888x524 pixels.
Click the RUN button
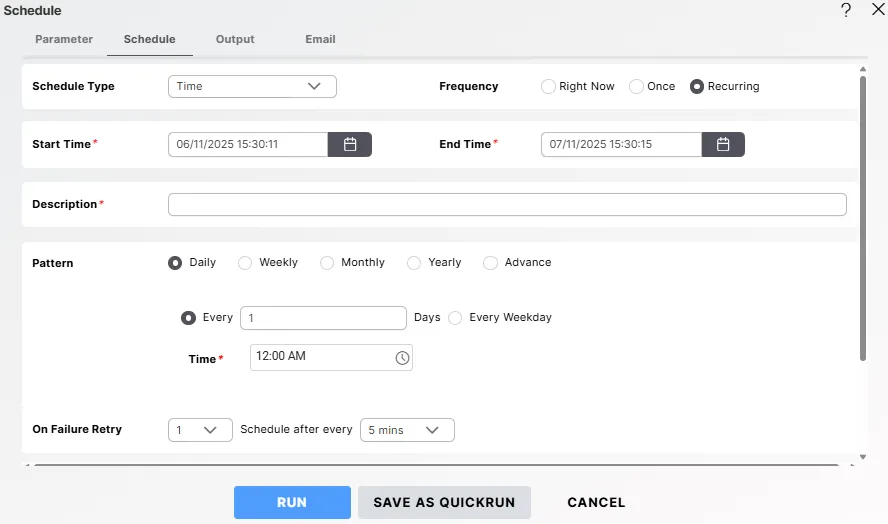[x=292, y=502]
